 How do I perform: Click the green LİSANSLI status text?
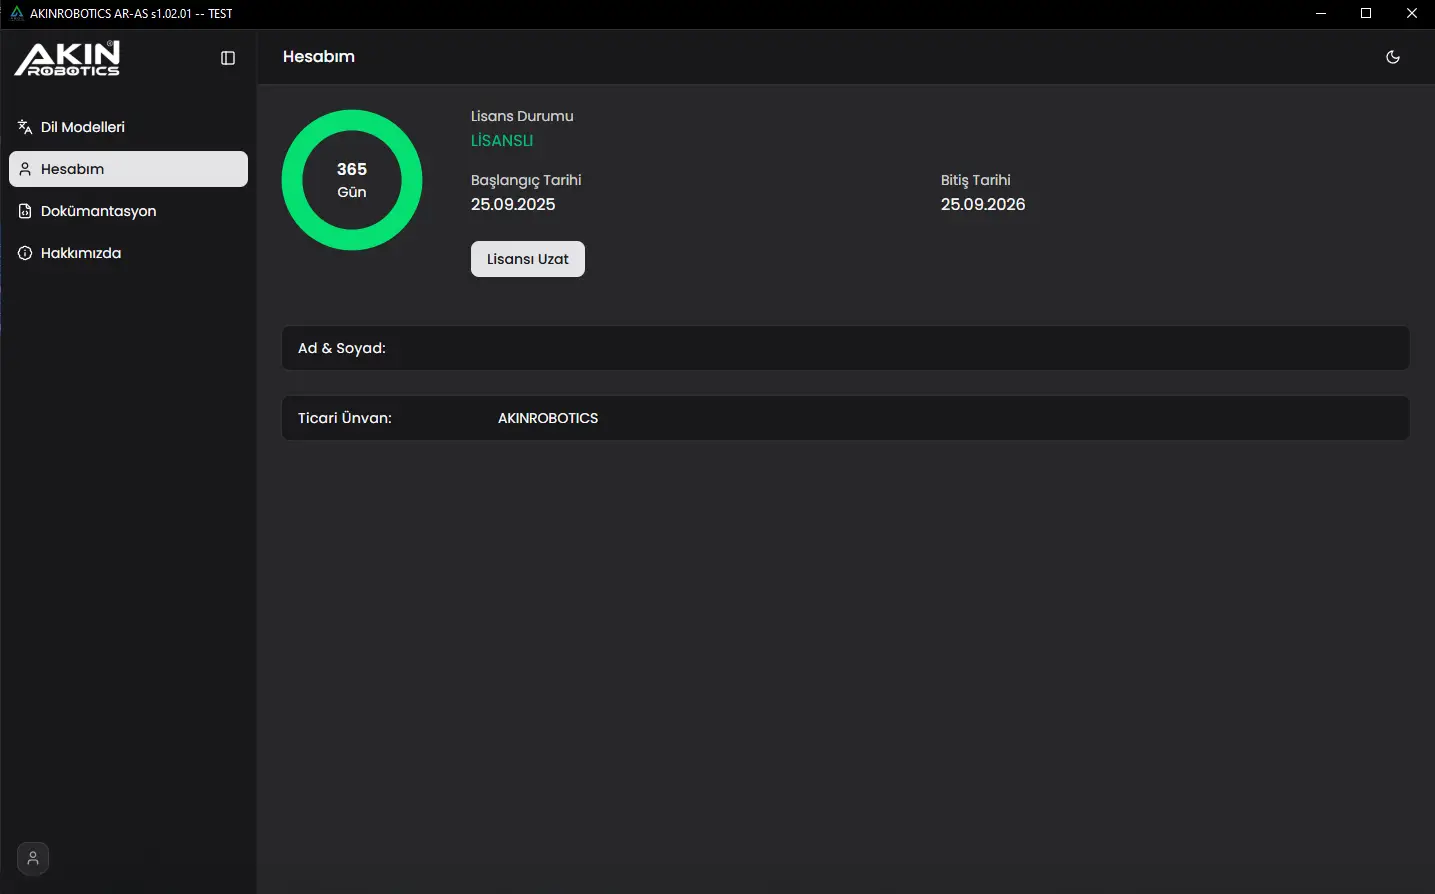(502, 141)
